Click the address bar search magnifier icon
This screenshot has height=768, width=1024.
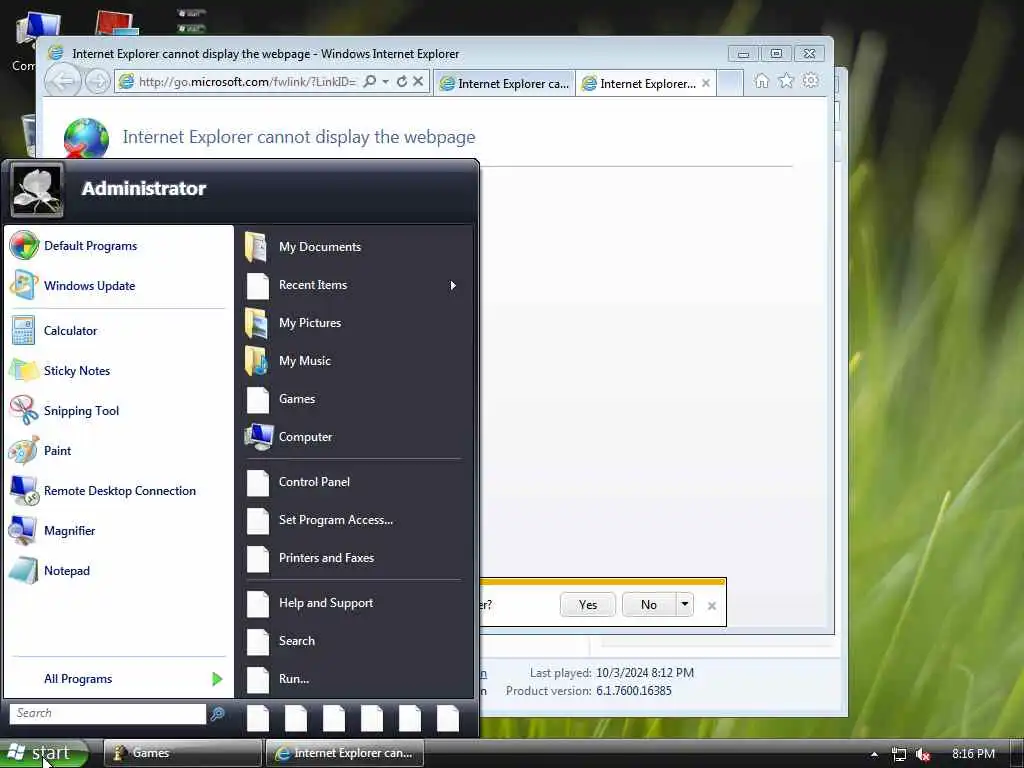[x=370, y=81]
